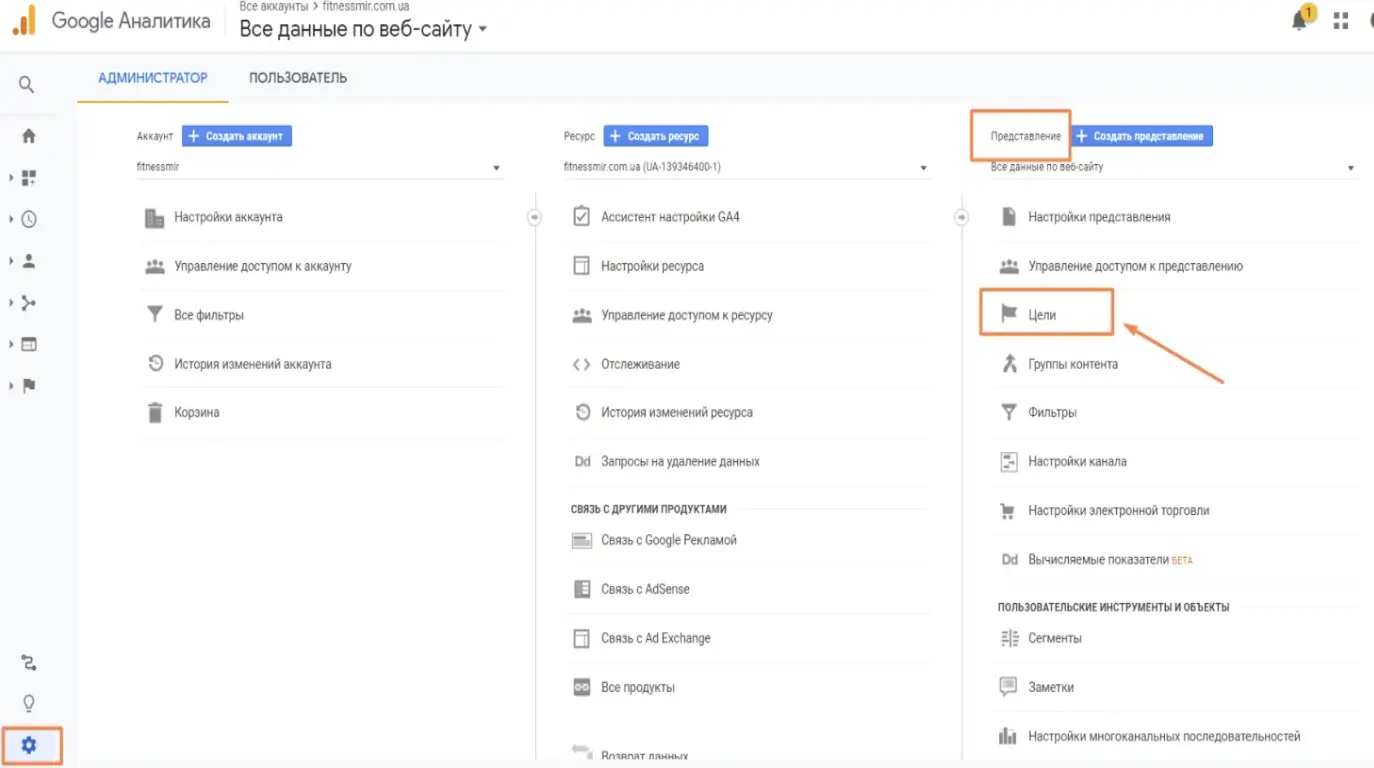Open Все продукты

pos(638,687)
